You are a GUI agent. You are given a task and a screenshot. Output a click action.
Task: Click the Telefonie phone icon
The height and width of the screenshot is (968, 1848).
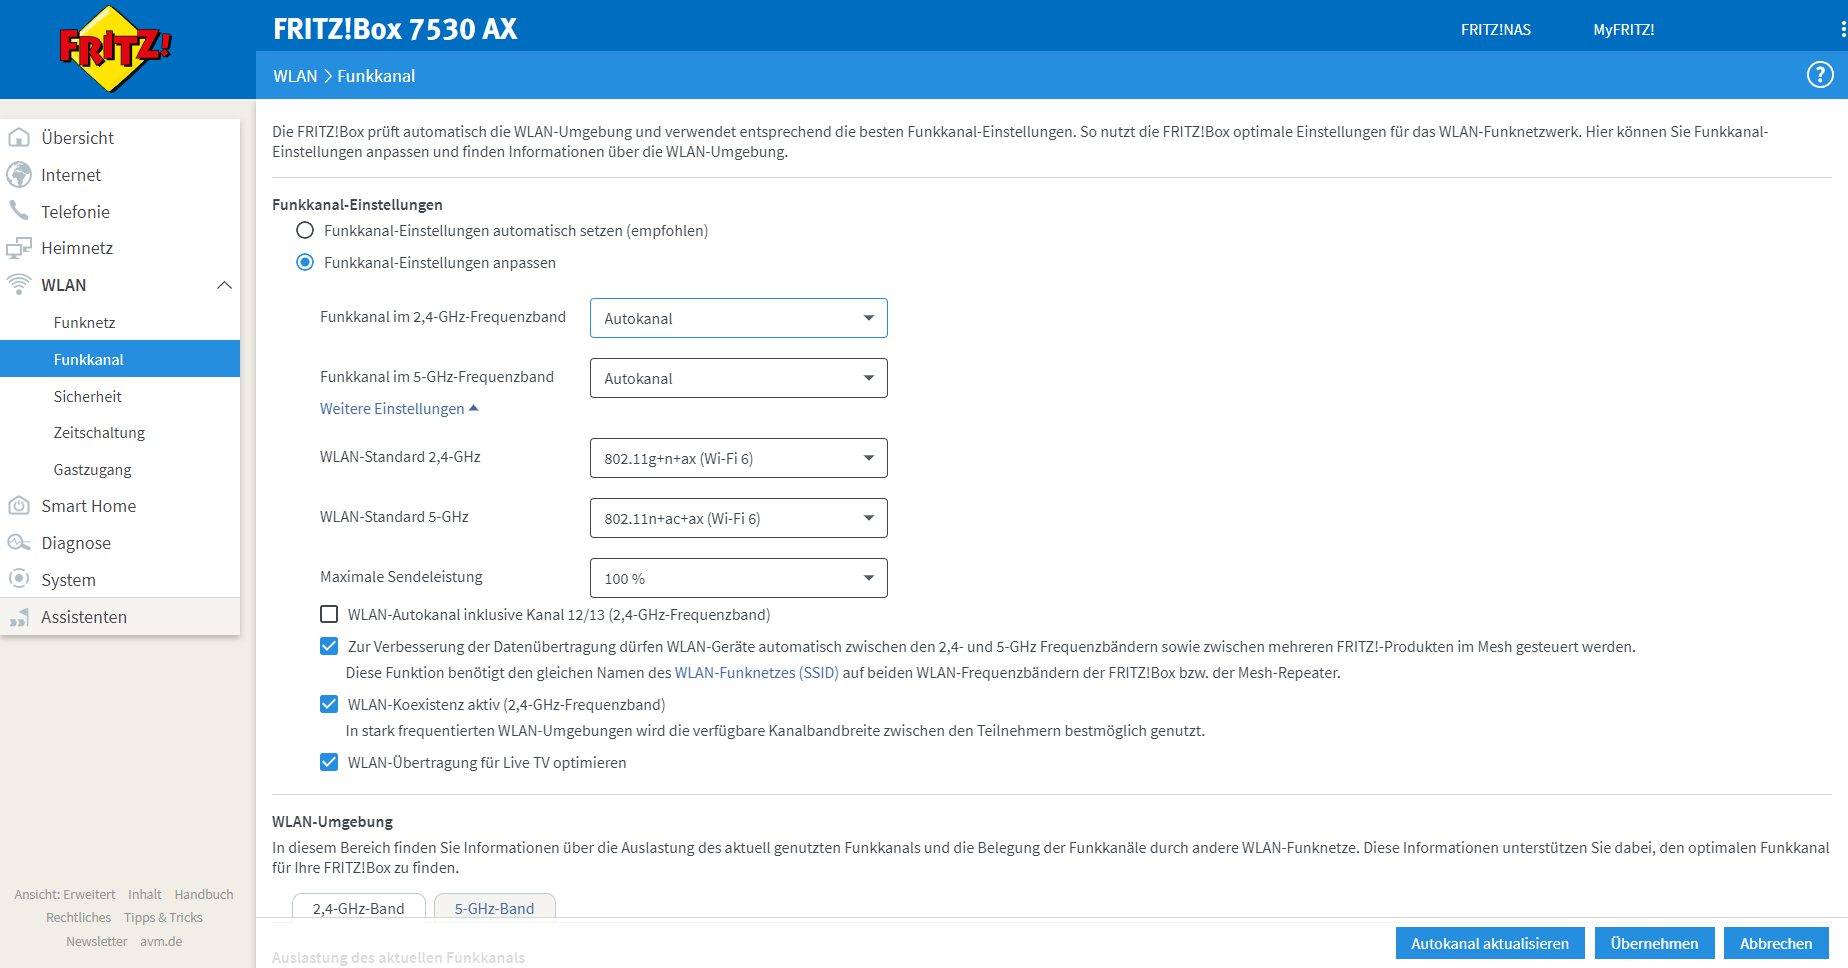[19, 211]
